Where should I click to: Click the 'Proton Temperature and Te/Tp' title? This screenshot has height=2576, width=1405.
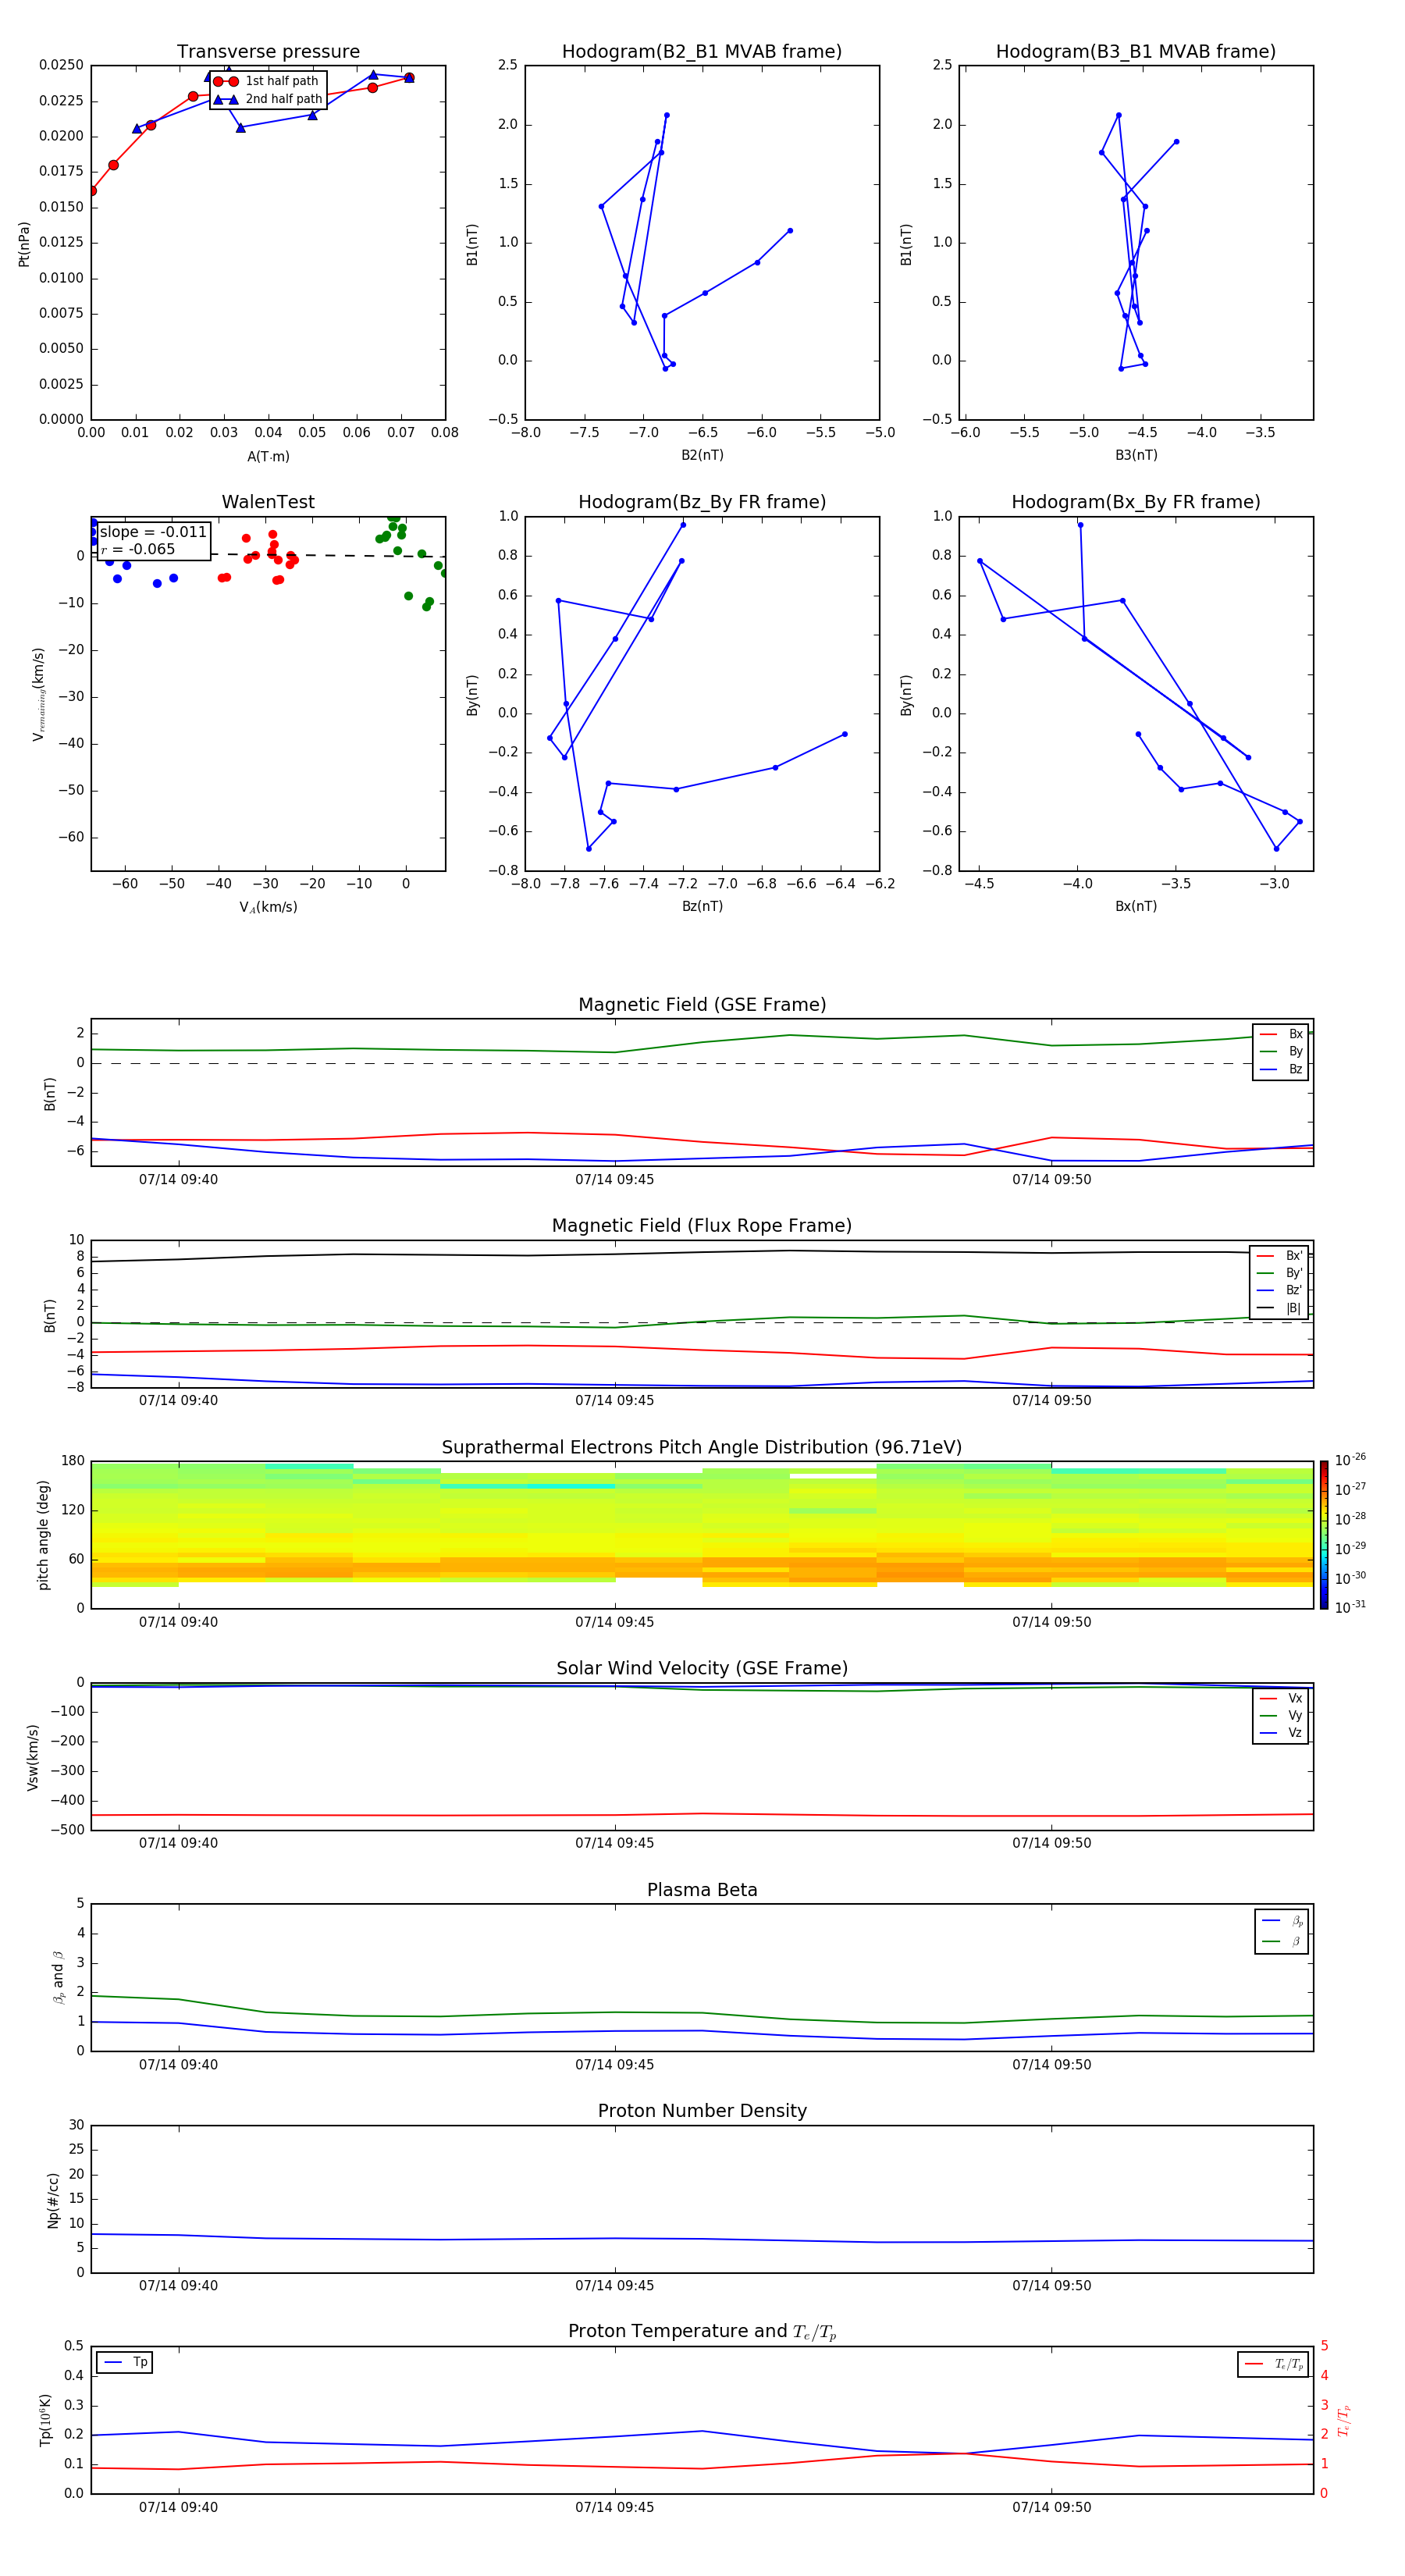tap(702, 2332)
